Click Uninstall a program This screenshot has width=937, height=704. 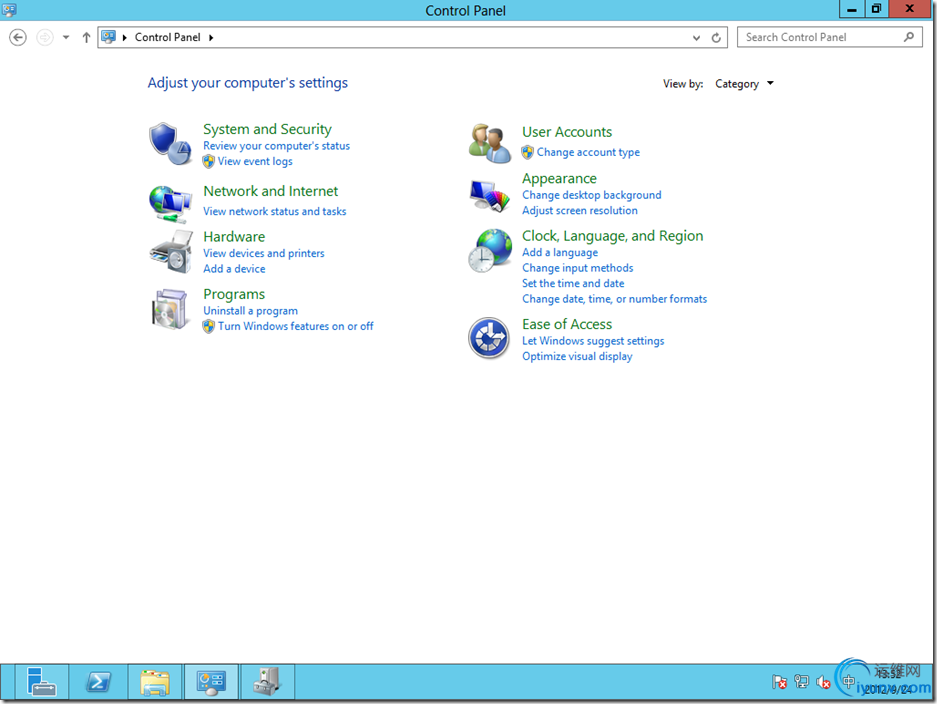250,311
